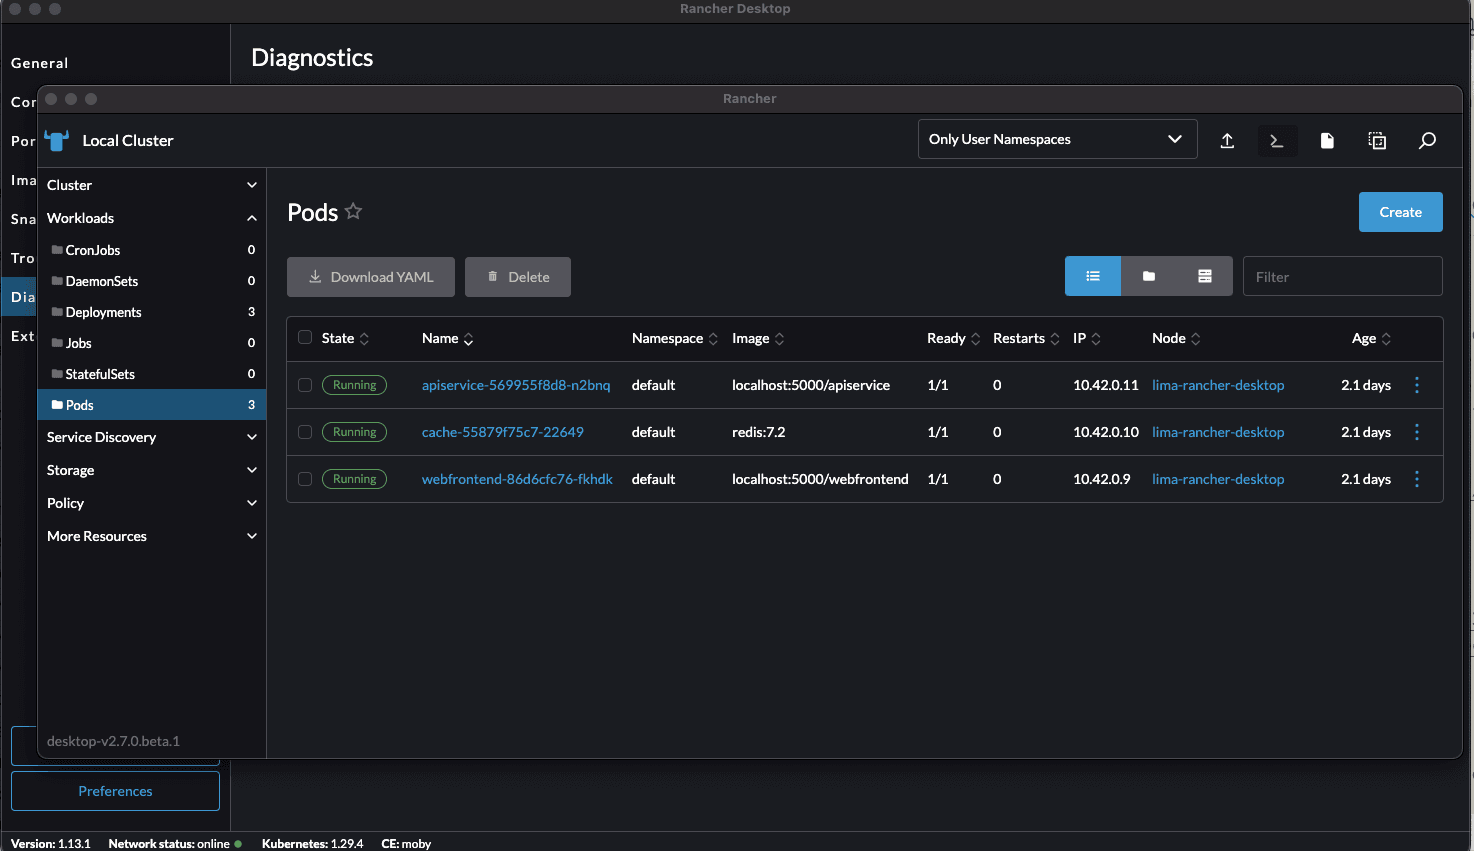
Task: Download the KubeConfig file icon
Action: [1327, 141]
